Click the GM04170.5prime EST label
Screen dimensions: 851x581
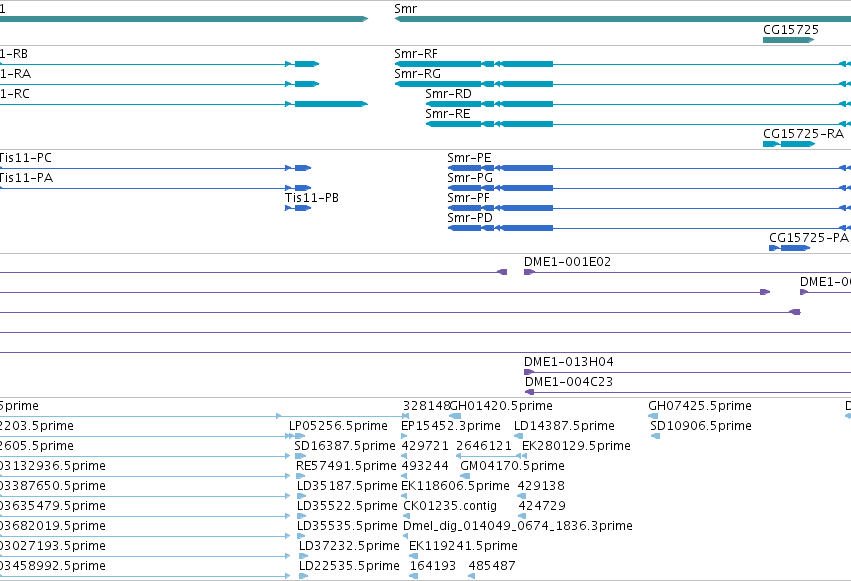512,466
